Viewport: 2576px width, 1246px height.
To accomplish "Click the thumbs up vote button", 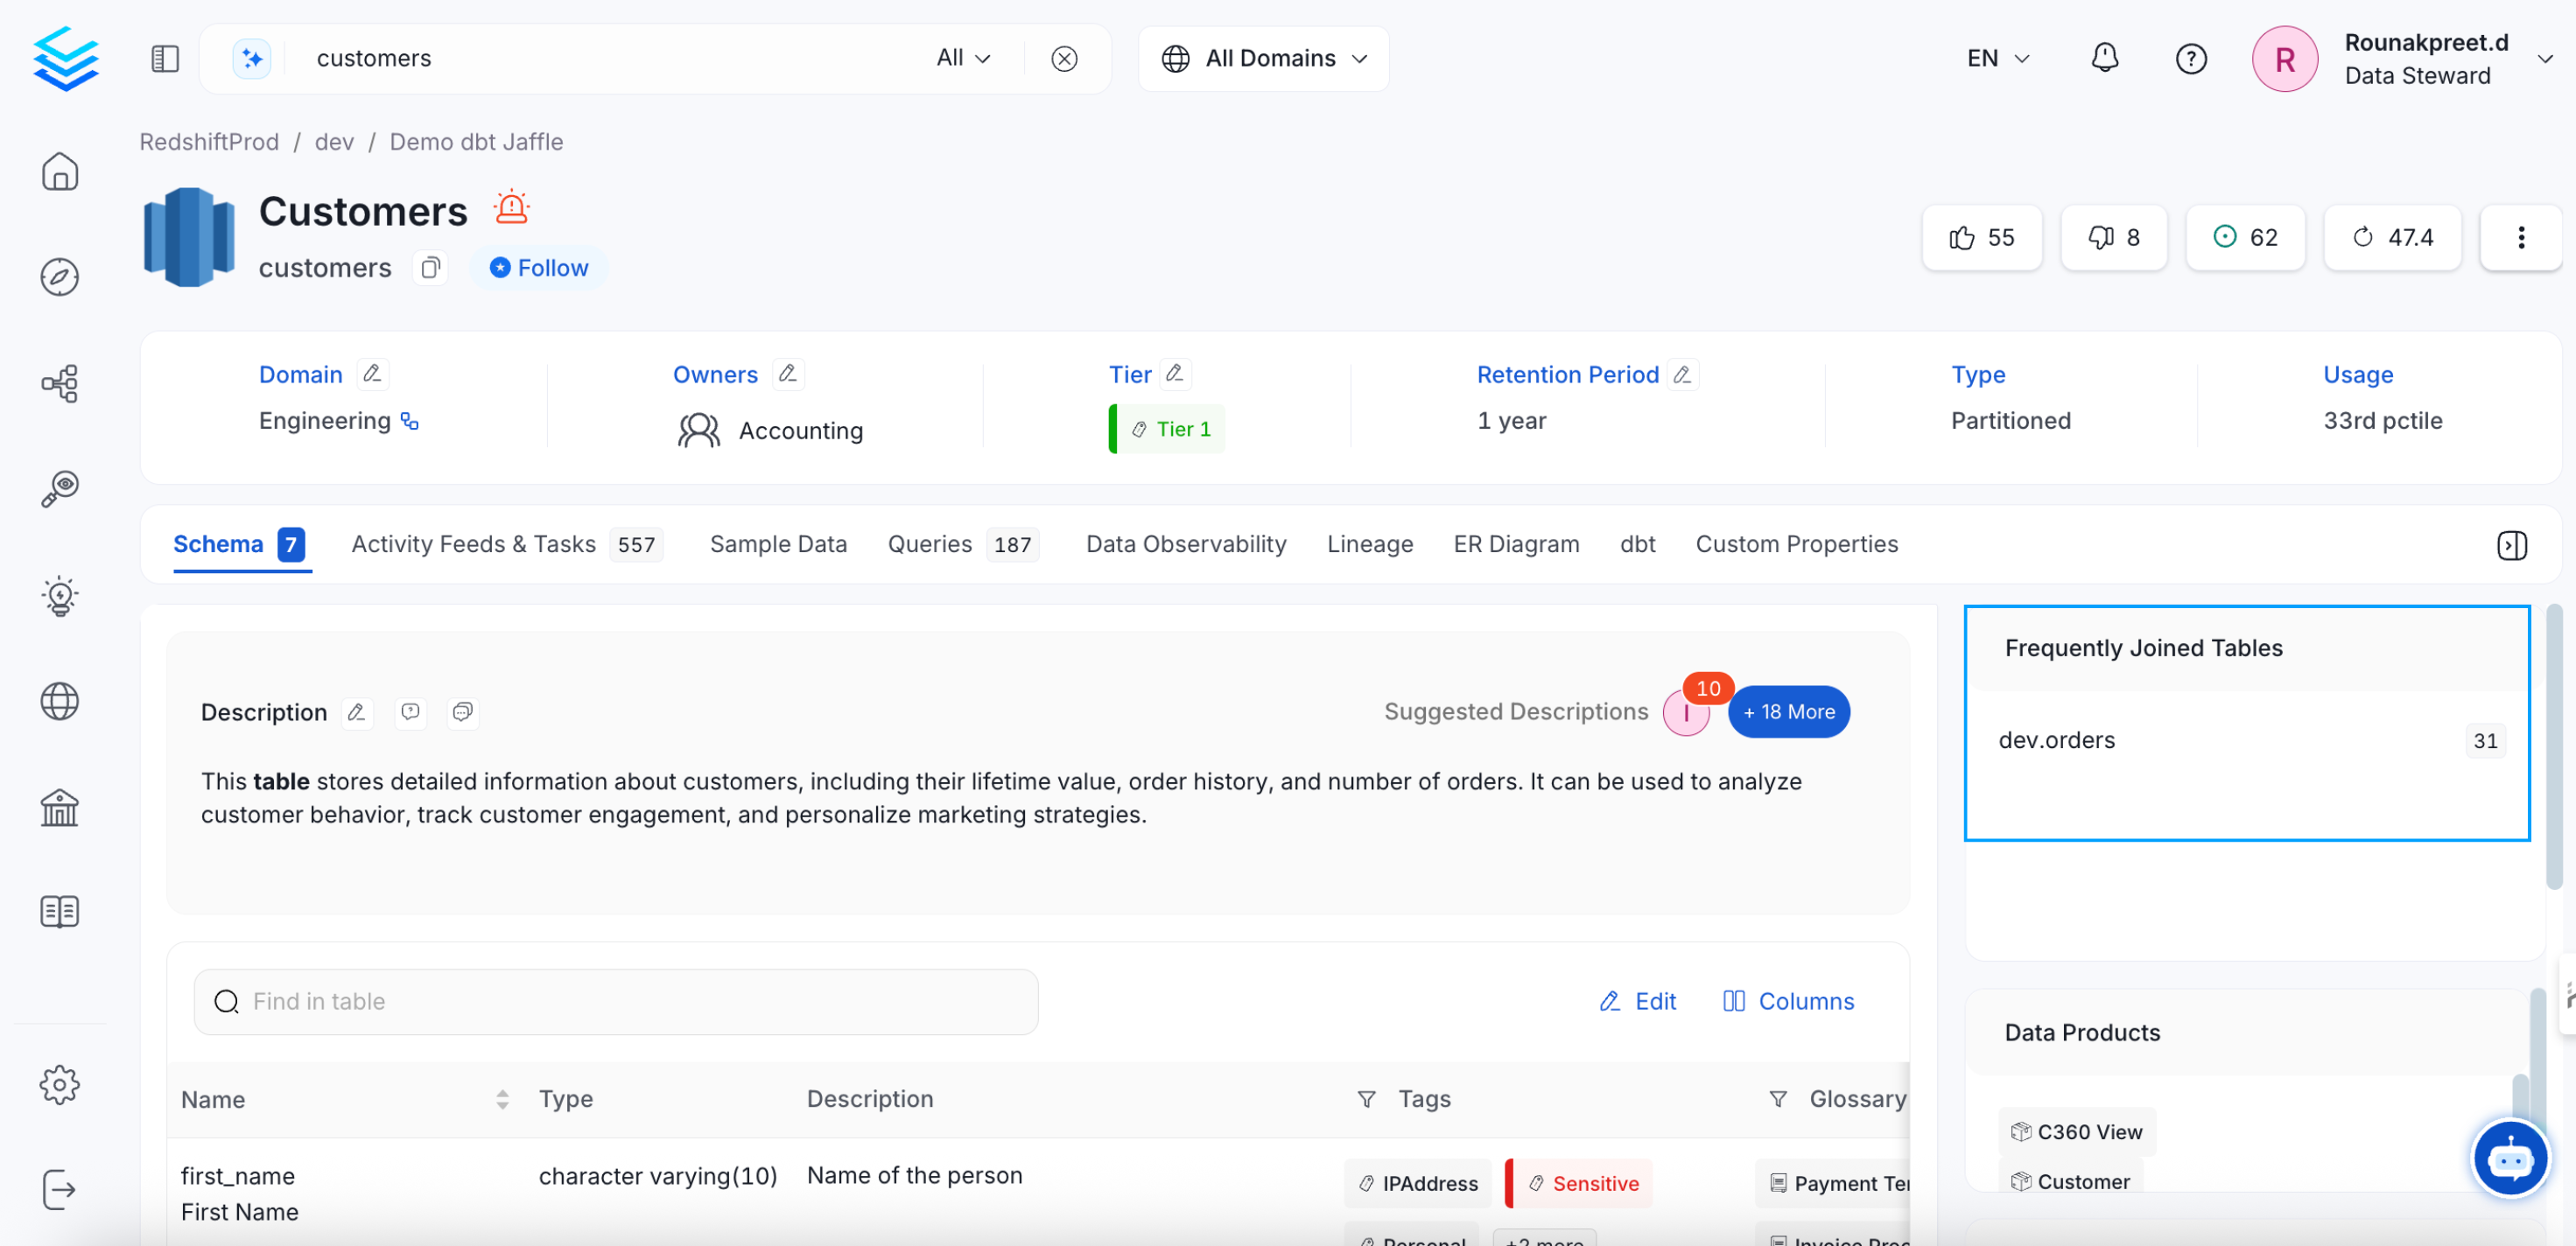I will pyautogui.click(x=1981, y=237).
